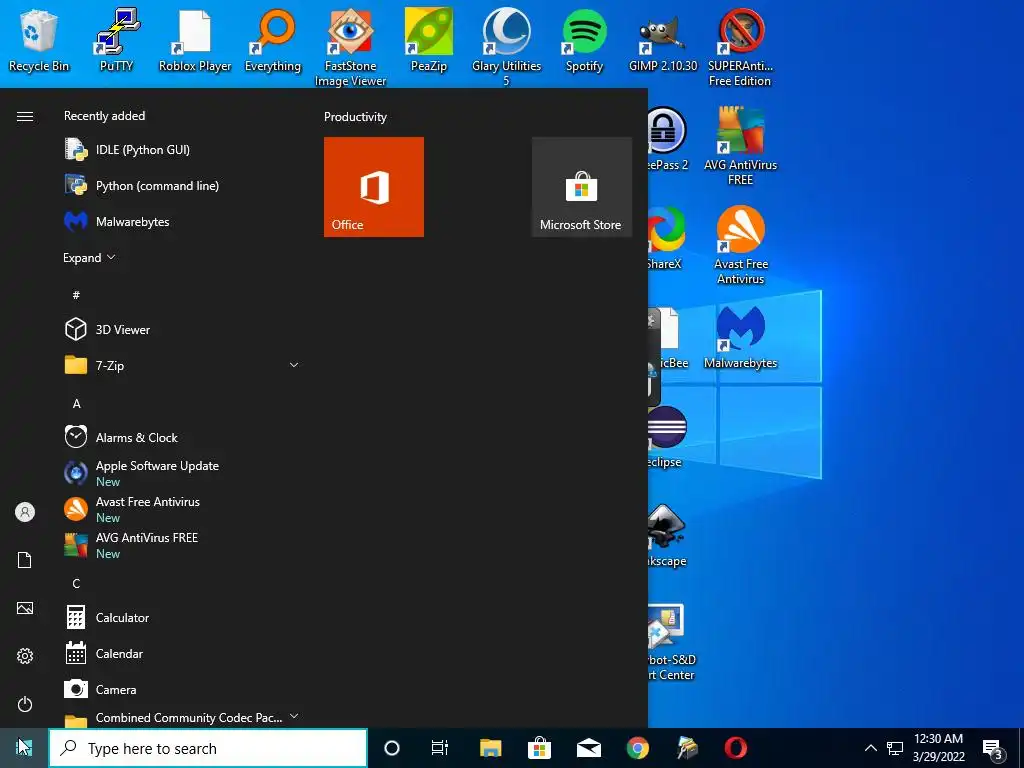The height and width of the screenshot is (768, 1024).
Task: Select Eclipse desktop shortcut
Action: pyautogui.click(x=665, y=436)
